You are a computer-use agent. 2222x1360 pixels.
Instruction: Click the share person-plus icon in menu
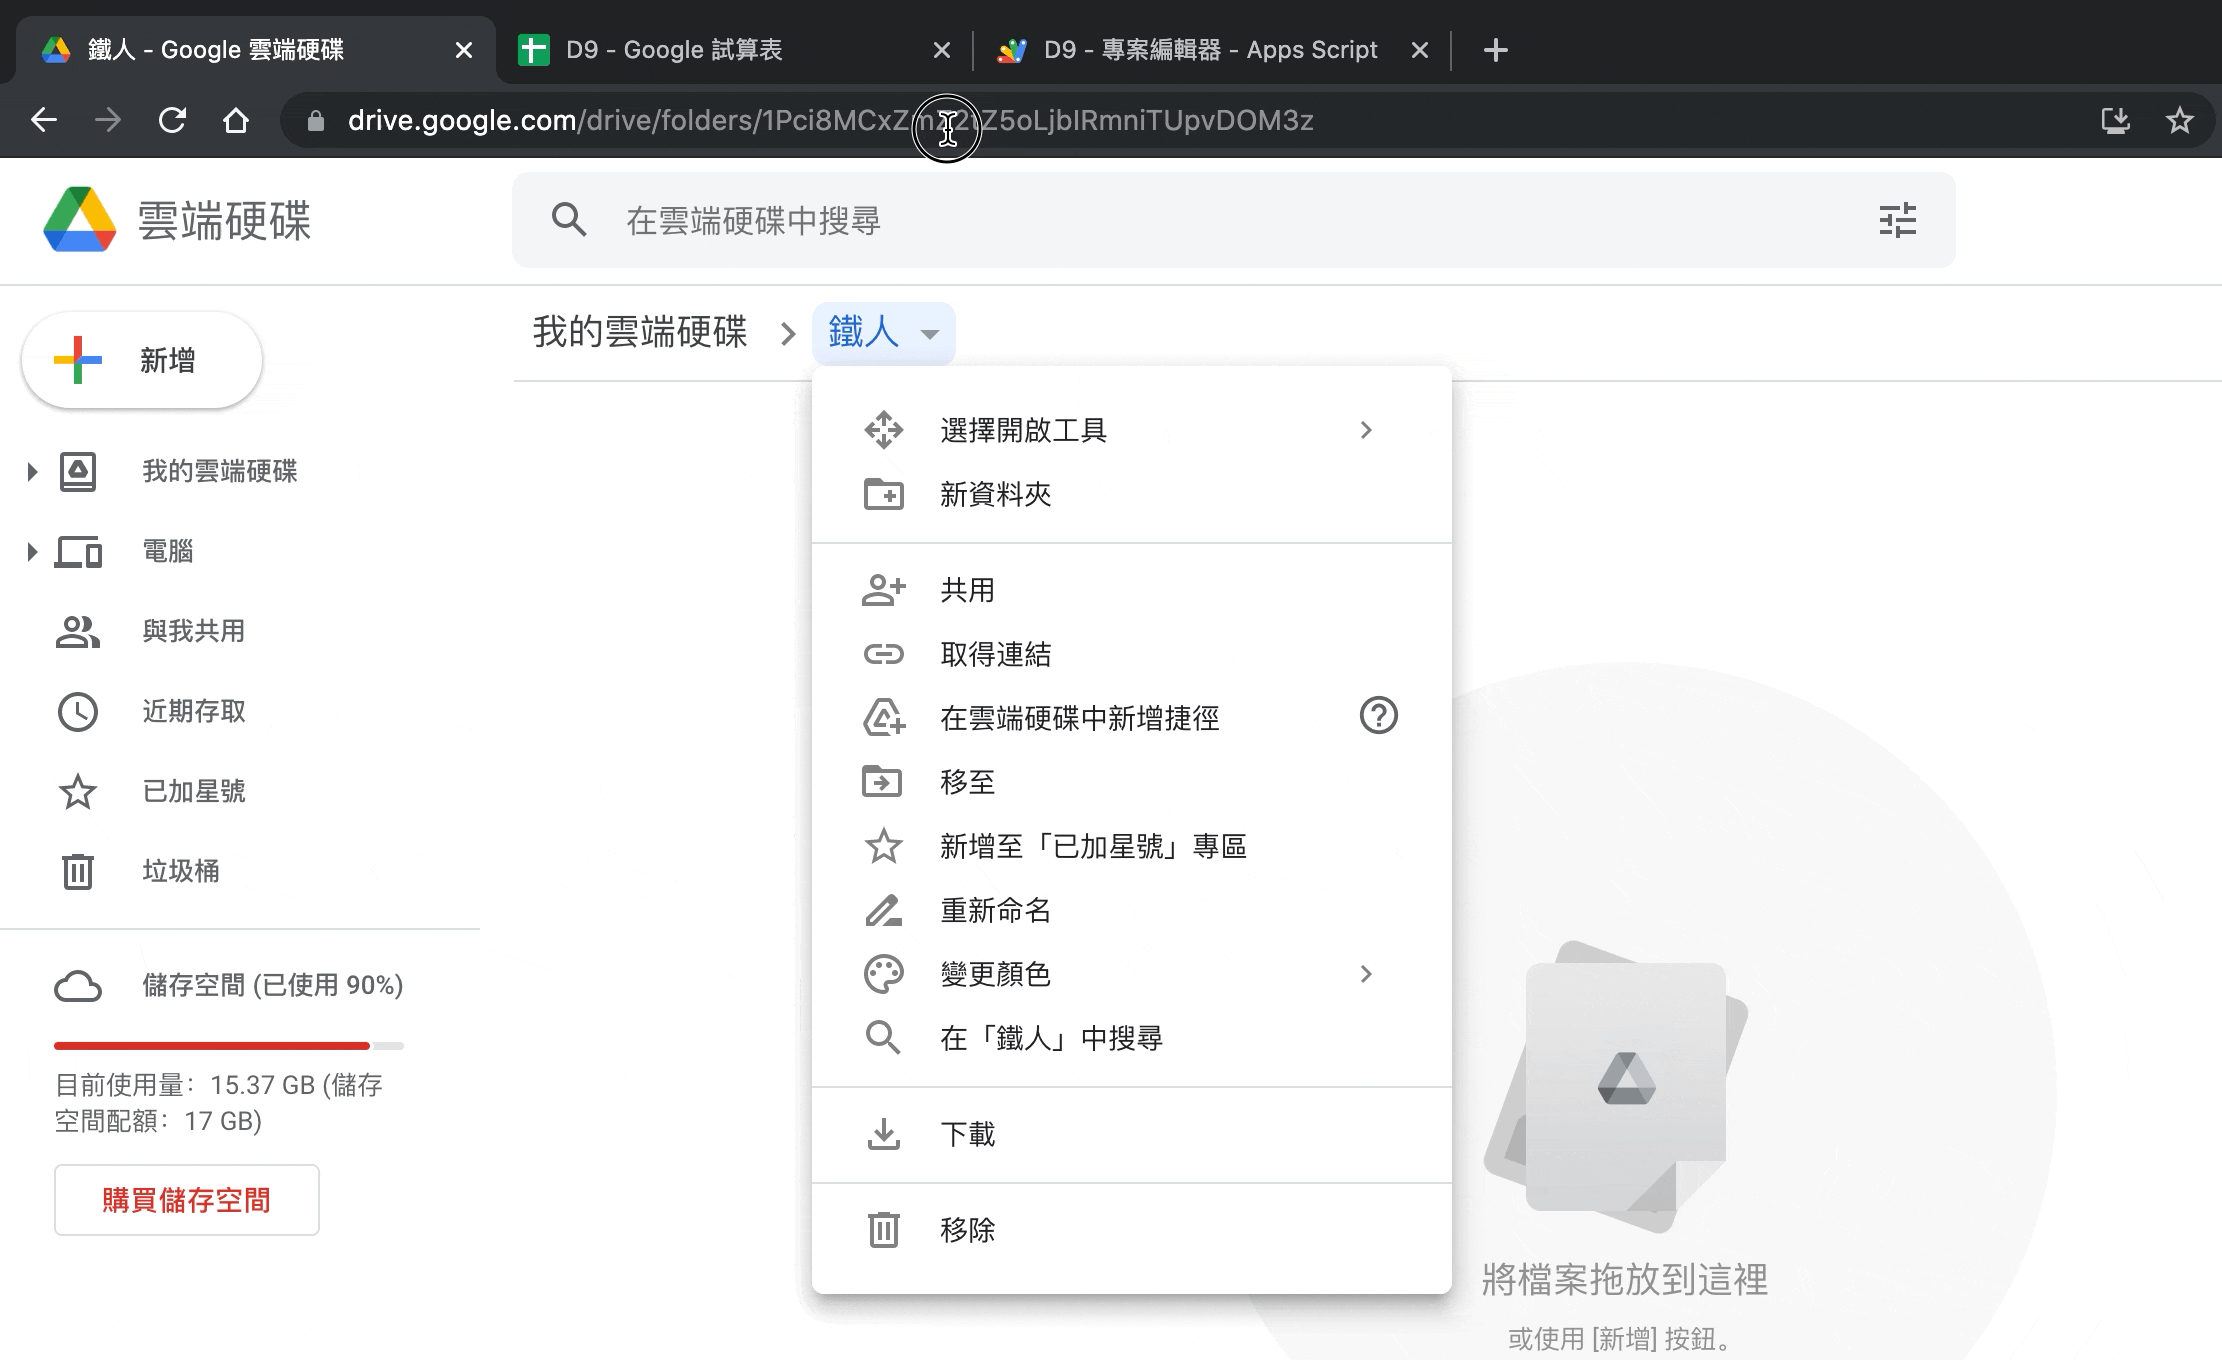(883, 590)
